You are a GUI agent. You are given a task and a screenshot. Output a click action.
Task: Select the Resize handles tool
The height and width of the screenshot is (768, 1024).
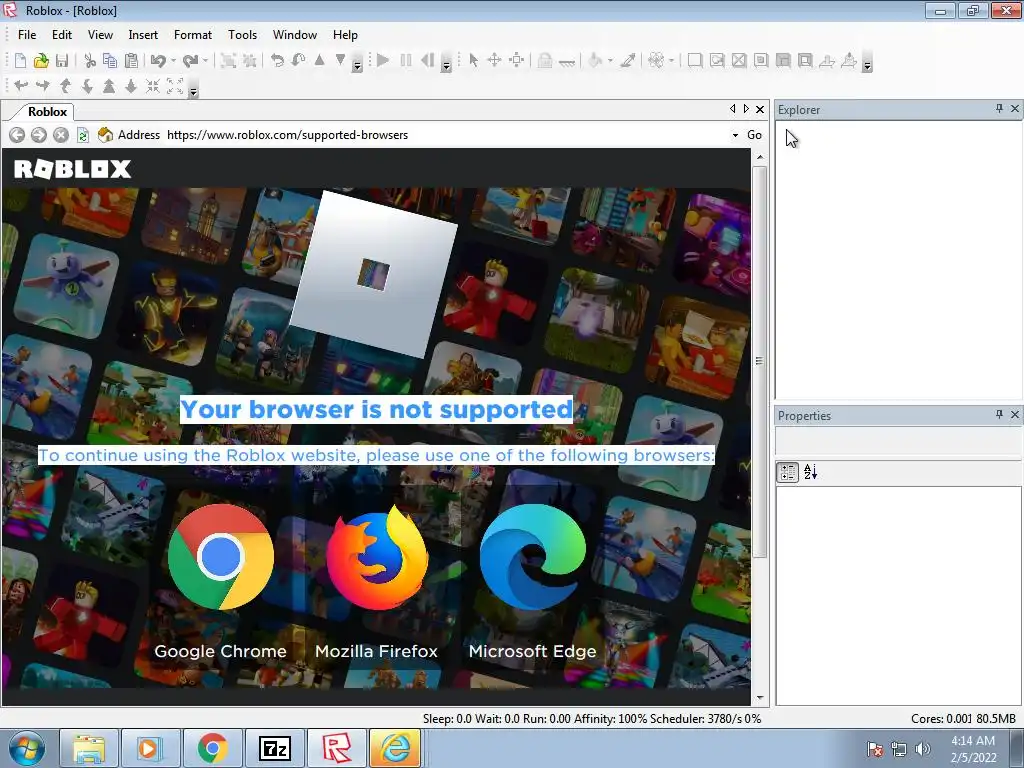(x=517, y=61)
